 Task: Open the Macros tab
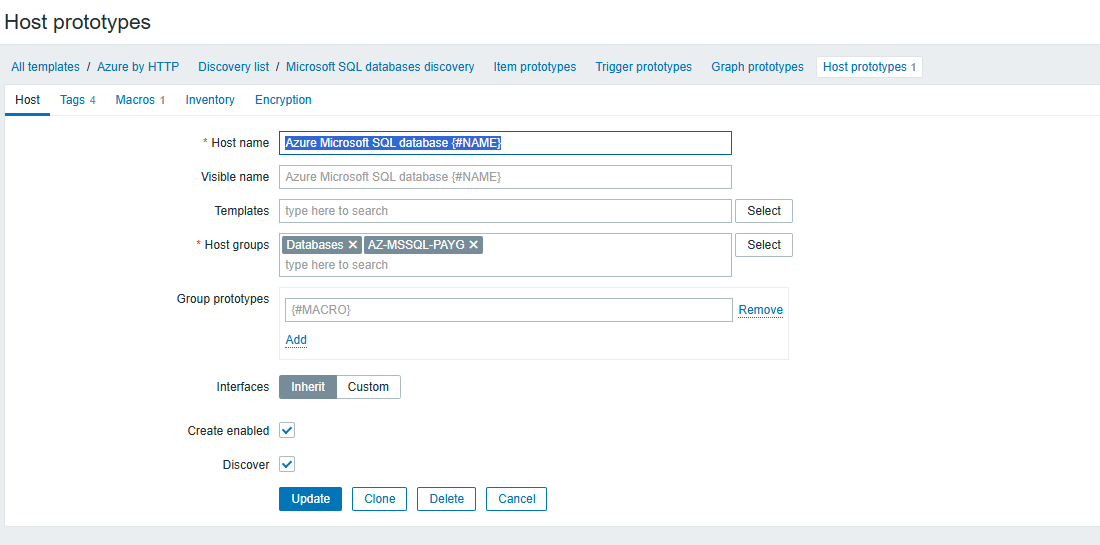[139, 100]
